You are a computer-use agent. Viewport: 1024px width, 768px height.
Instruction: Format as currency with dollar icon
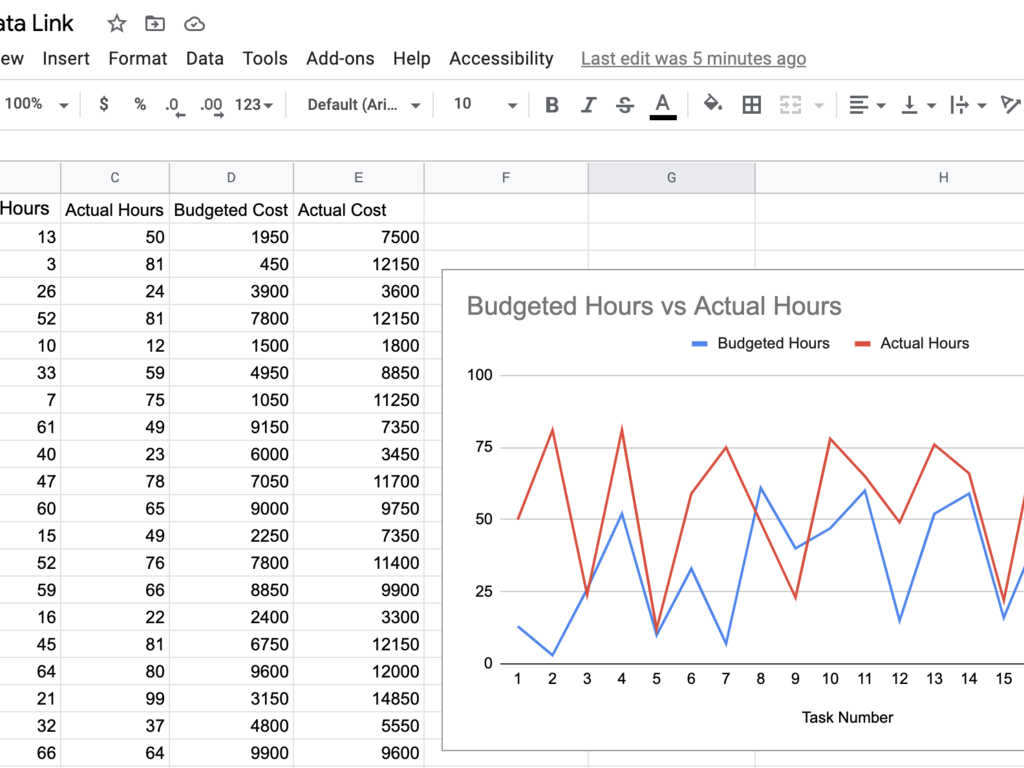coord(104,104)
